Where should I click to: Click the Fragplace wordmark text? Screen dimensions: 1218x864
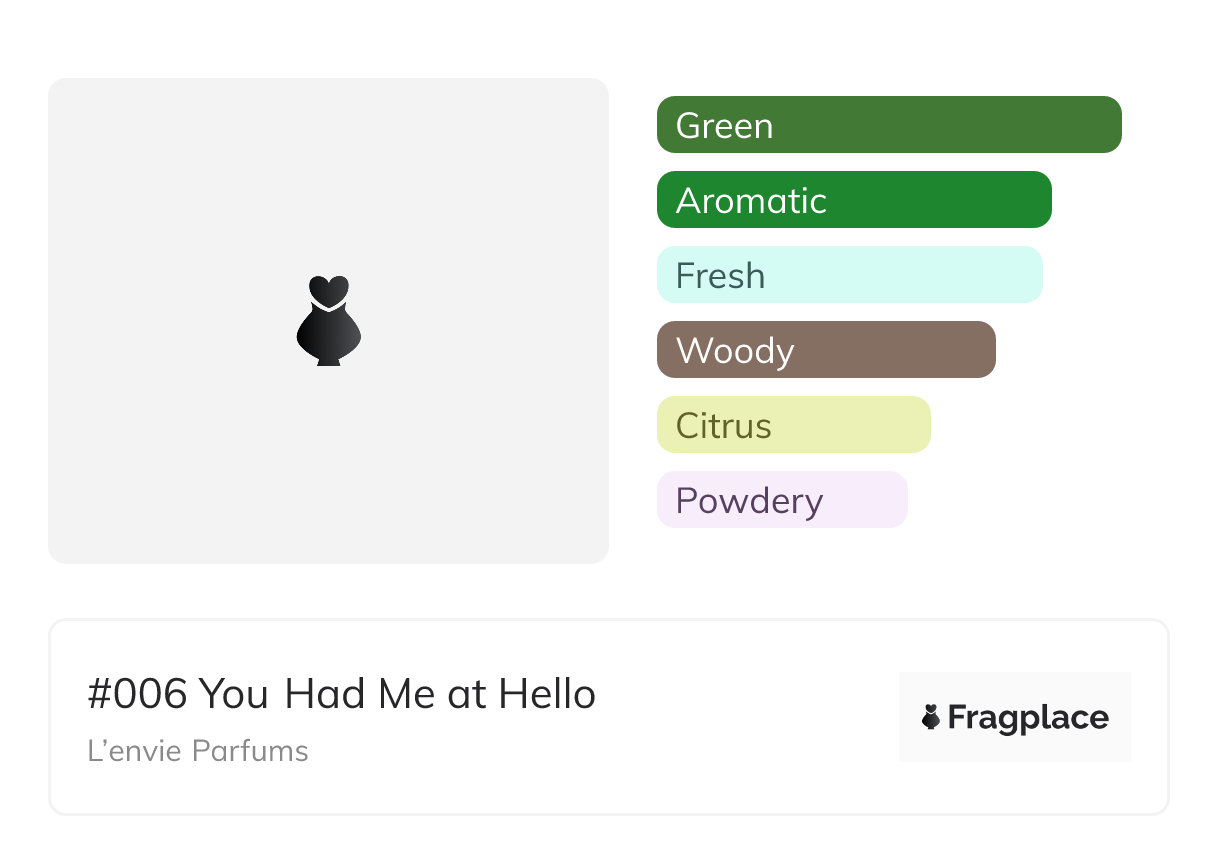click(1028, 718)
